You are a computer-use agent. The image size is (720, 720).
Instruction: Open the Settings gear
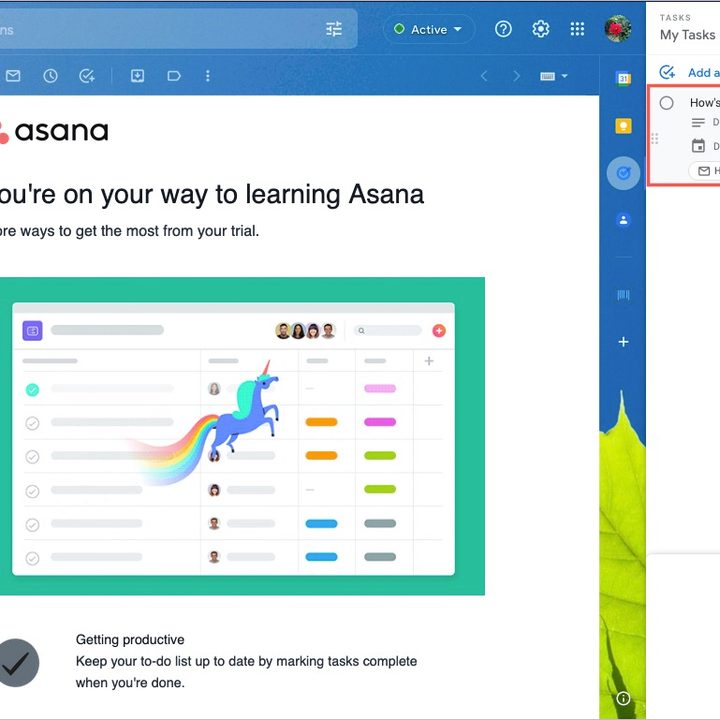tap(540, 29)
